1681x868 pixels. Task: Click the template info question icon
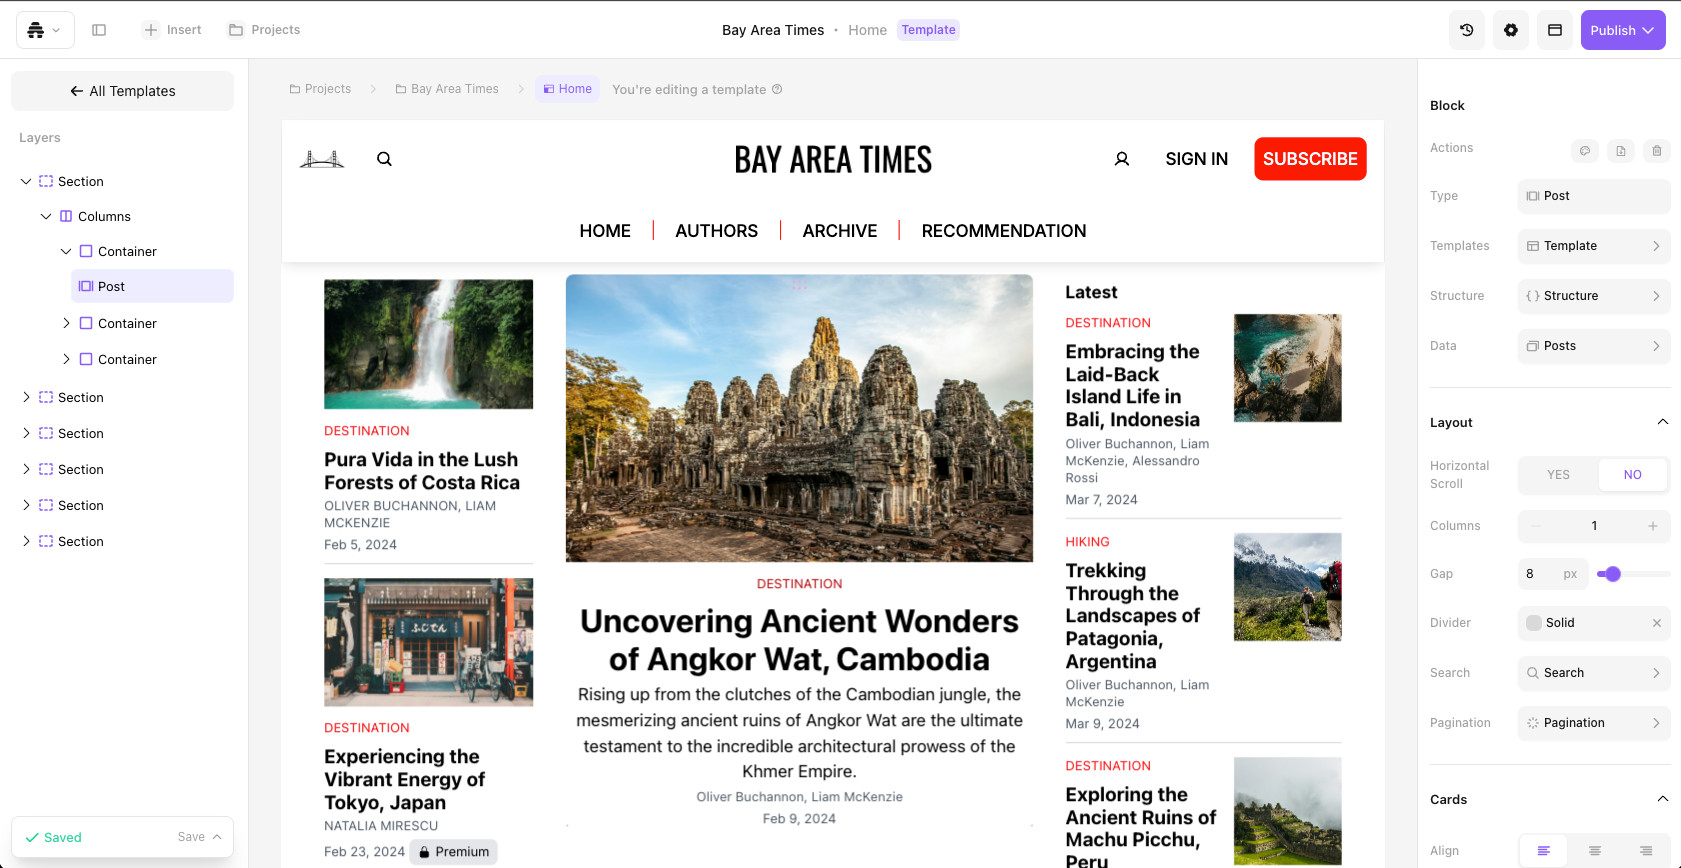[x=777, y=89]
